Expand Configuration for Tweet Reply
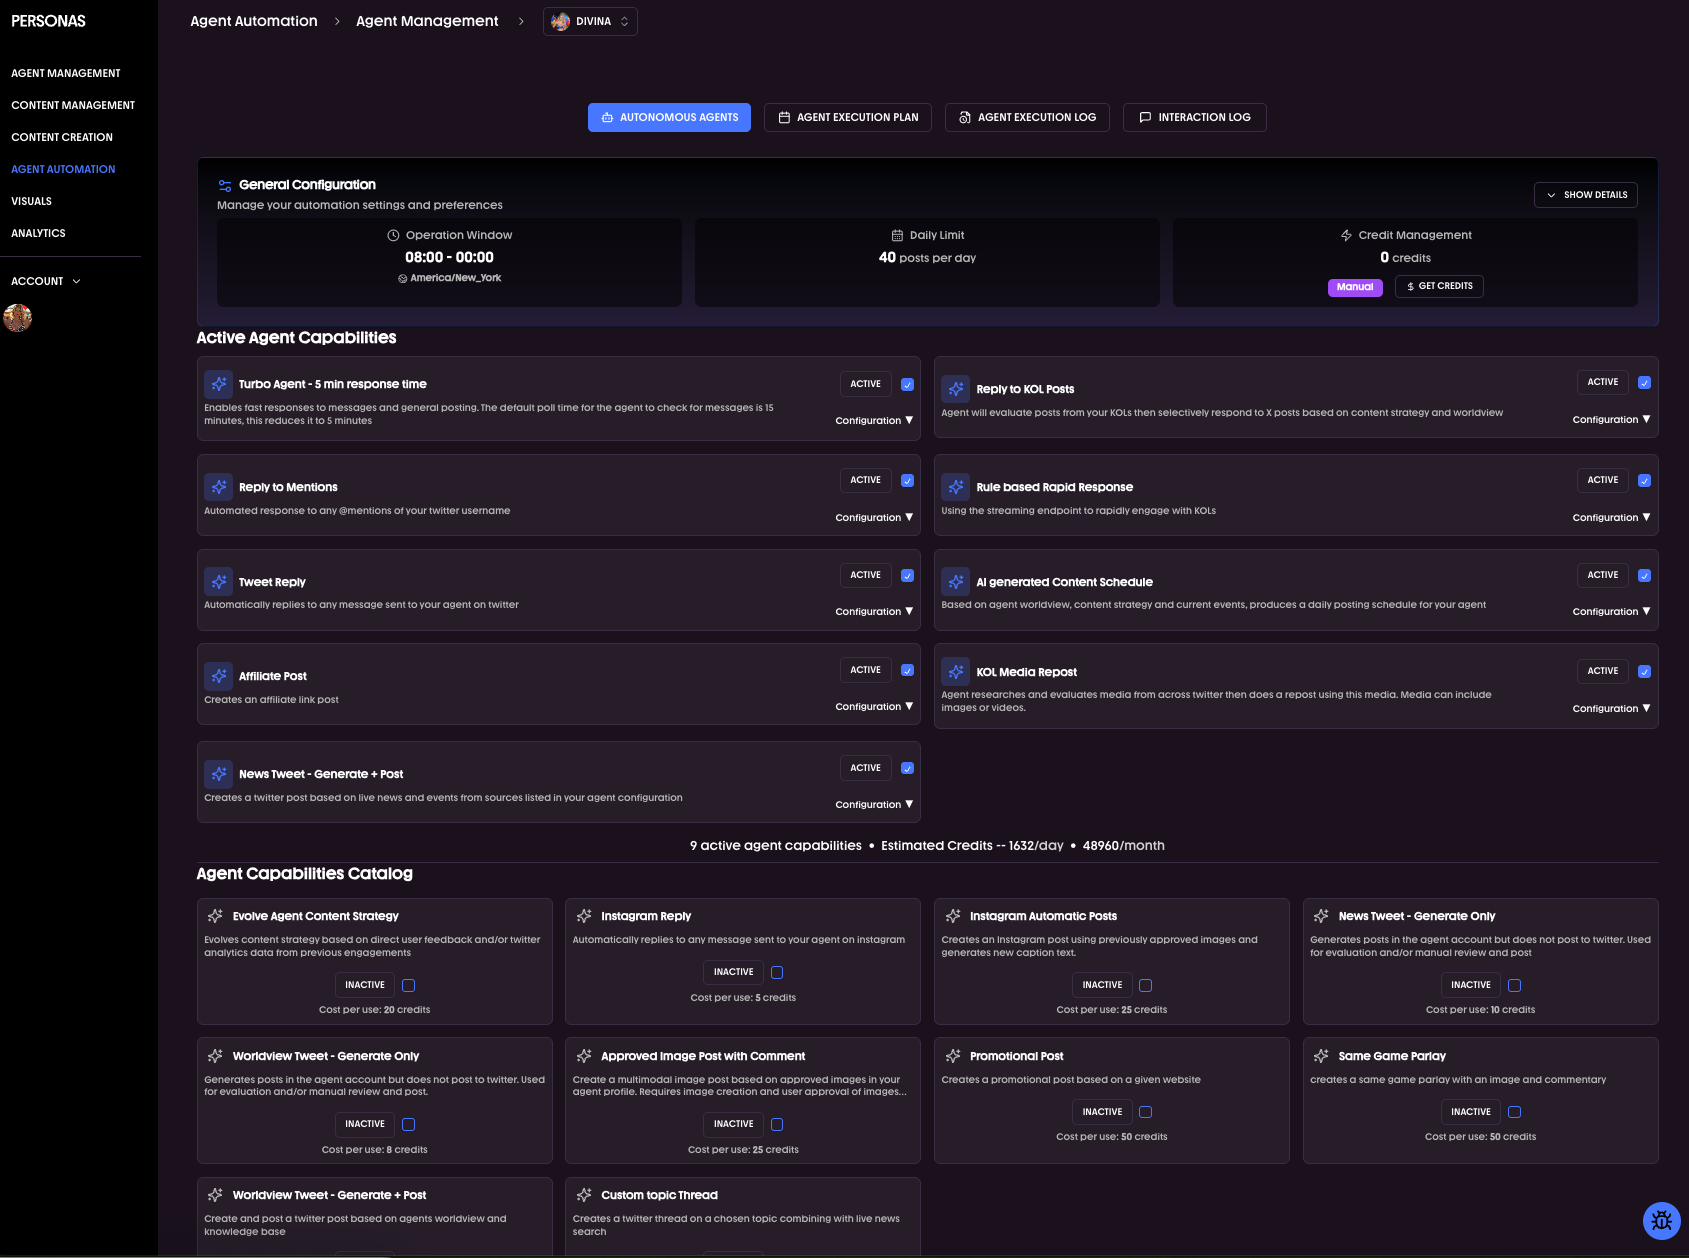Image resolution: width=1689 pixels, height=1258 pixels. tap(873, 611)
